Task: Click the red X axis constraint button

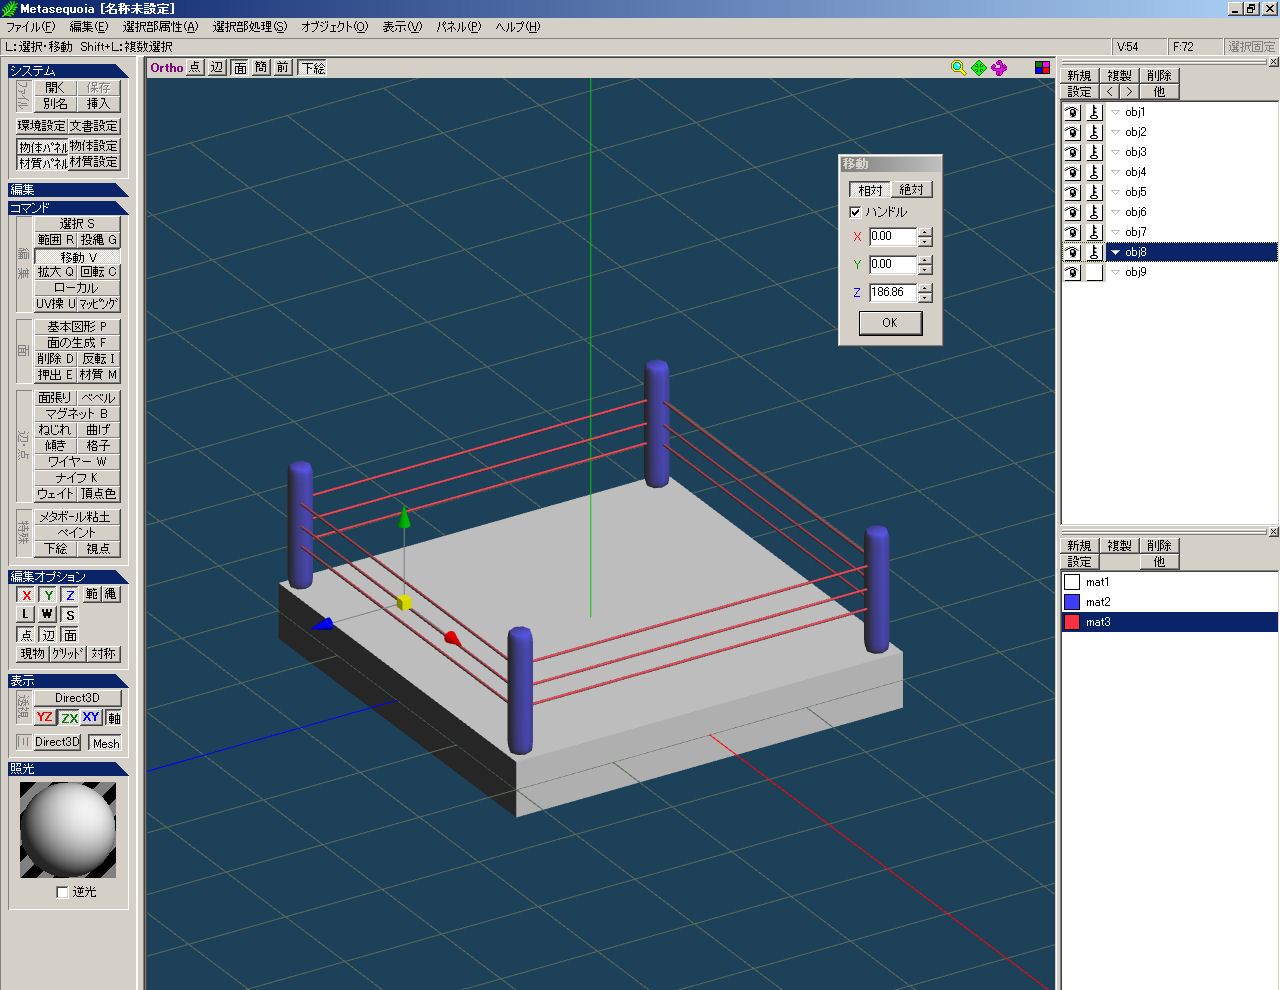Action: 27,595
